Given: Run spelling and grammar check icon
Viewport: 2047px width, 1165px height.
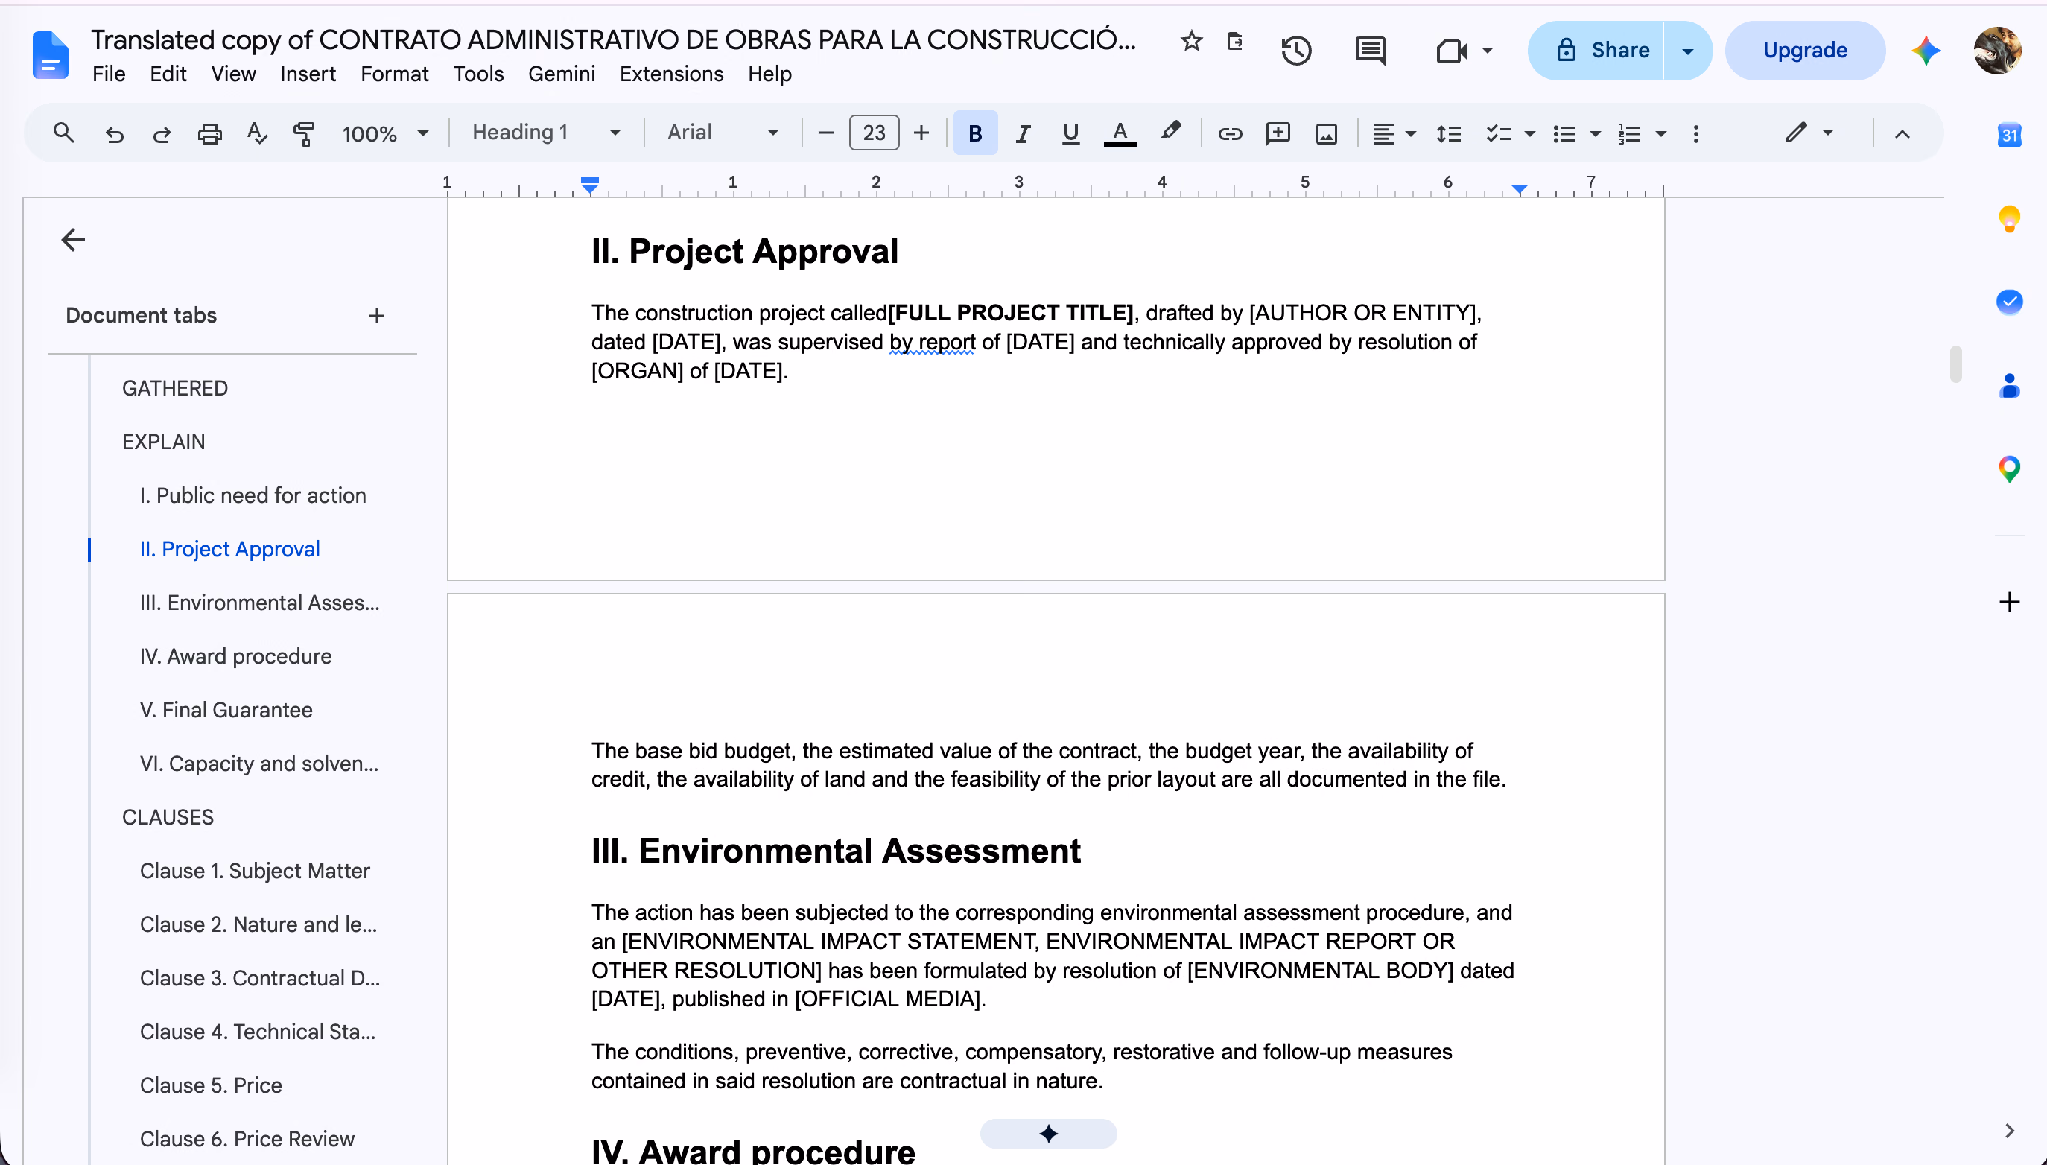Looking at the screenshot, I should pyautogui.click(x=256, y=133).
